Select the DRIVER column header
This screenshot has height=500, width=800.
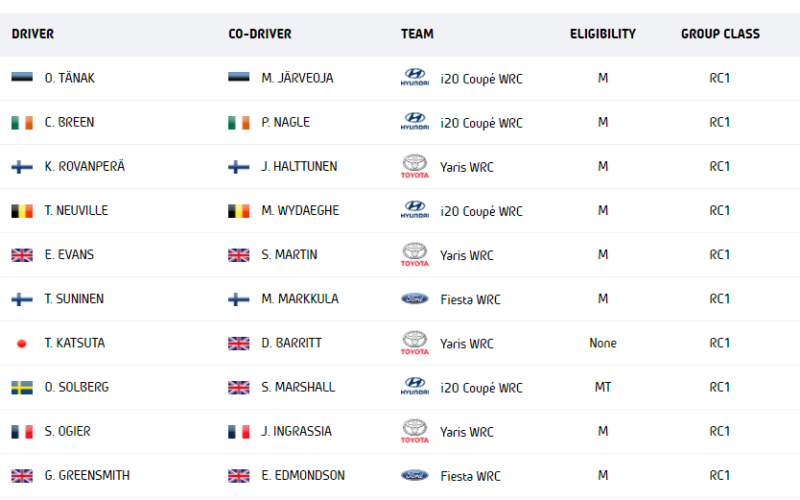coord(33,34)
